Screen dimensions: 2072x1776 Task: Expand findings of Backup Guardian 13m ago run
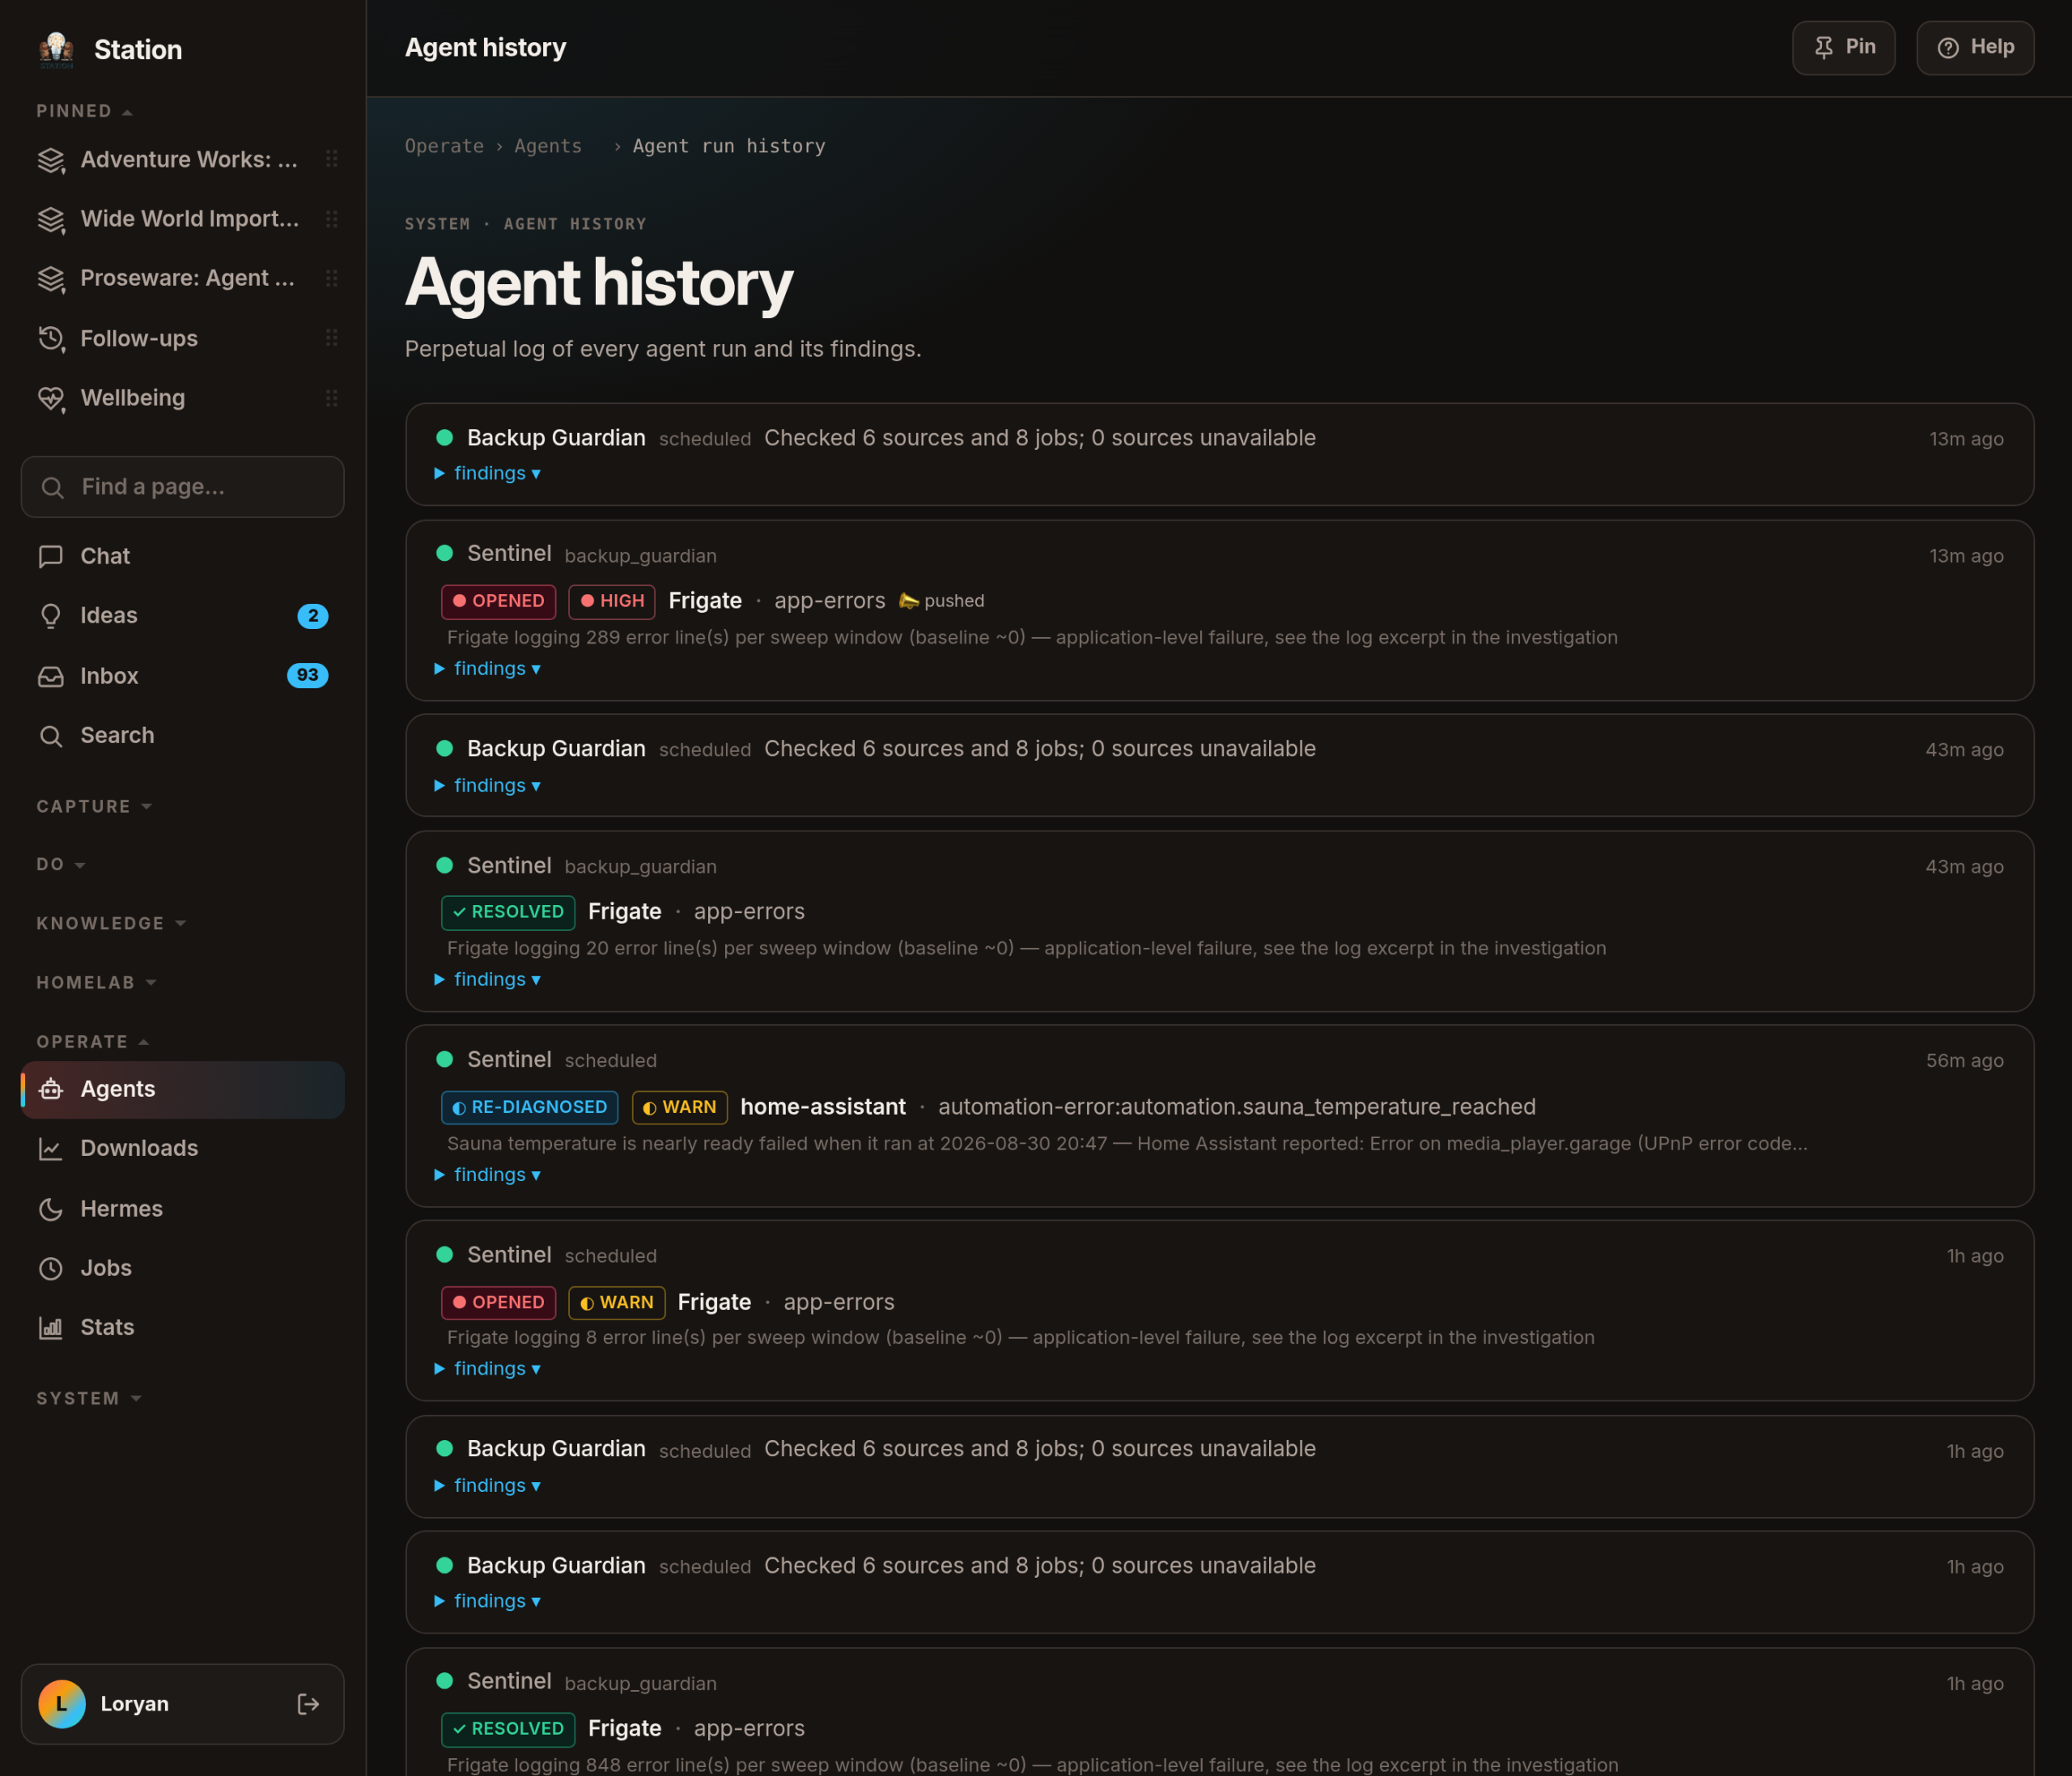(488, 473)
